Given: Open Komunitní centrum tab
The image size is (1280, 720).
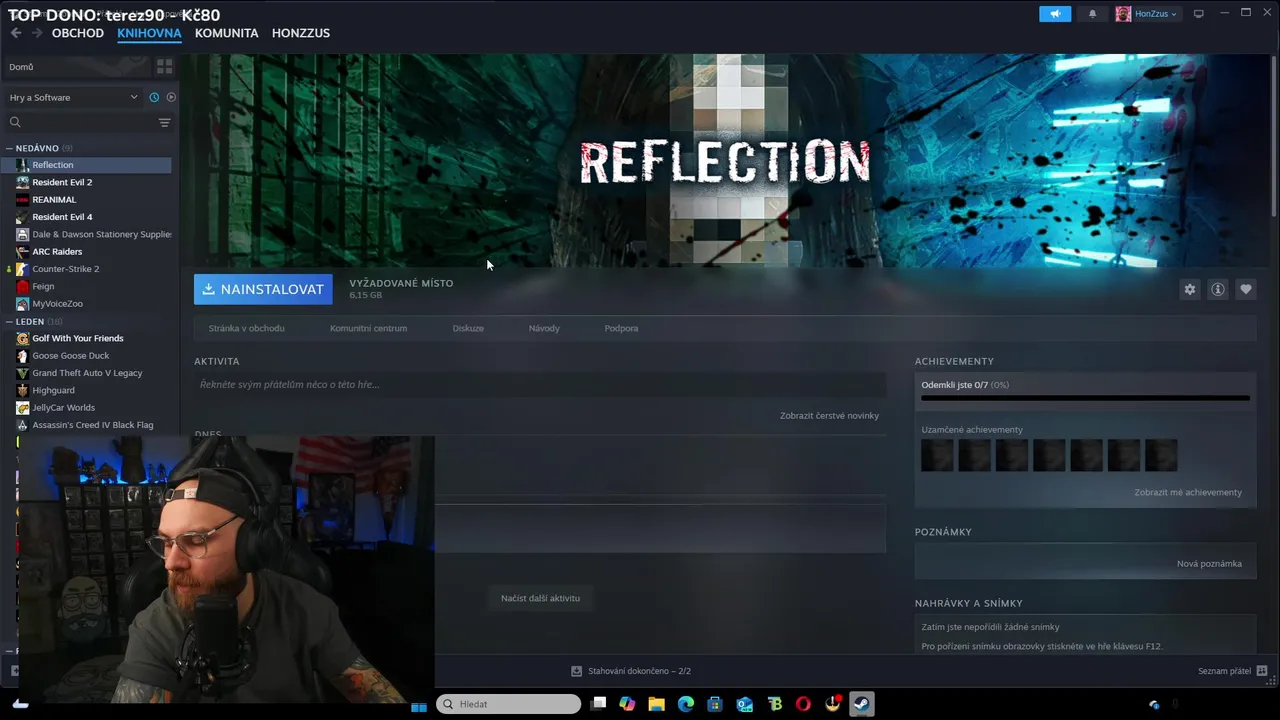Looking at the screenshot, I should pos(368,328).
